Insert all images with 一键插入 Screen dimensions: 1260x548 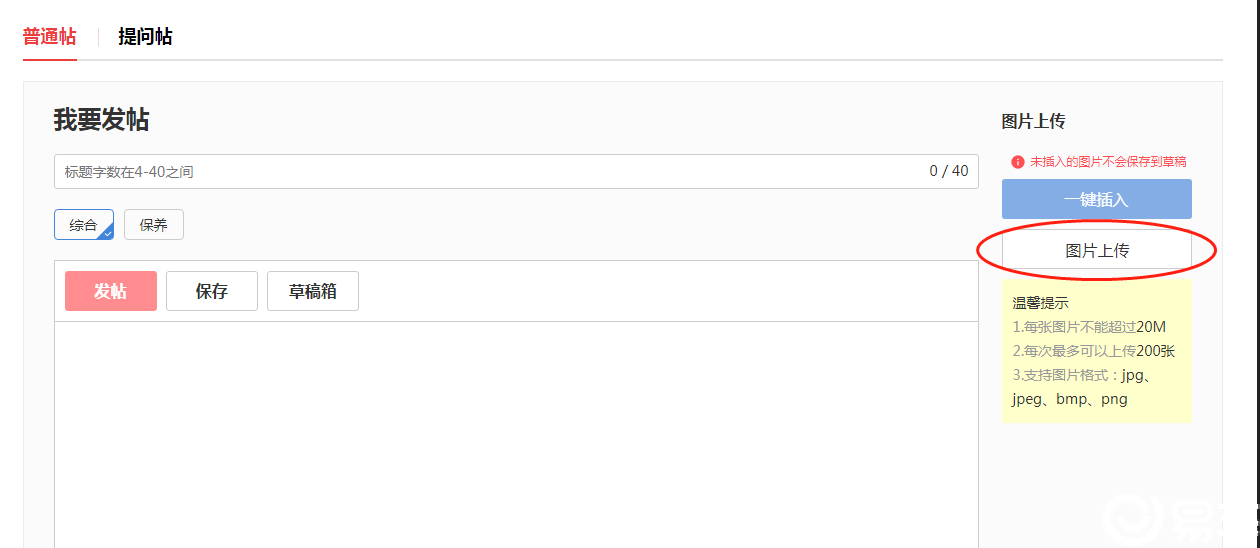tap(1097, 199)
